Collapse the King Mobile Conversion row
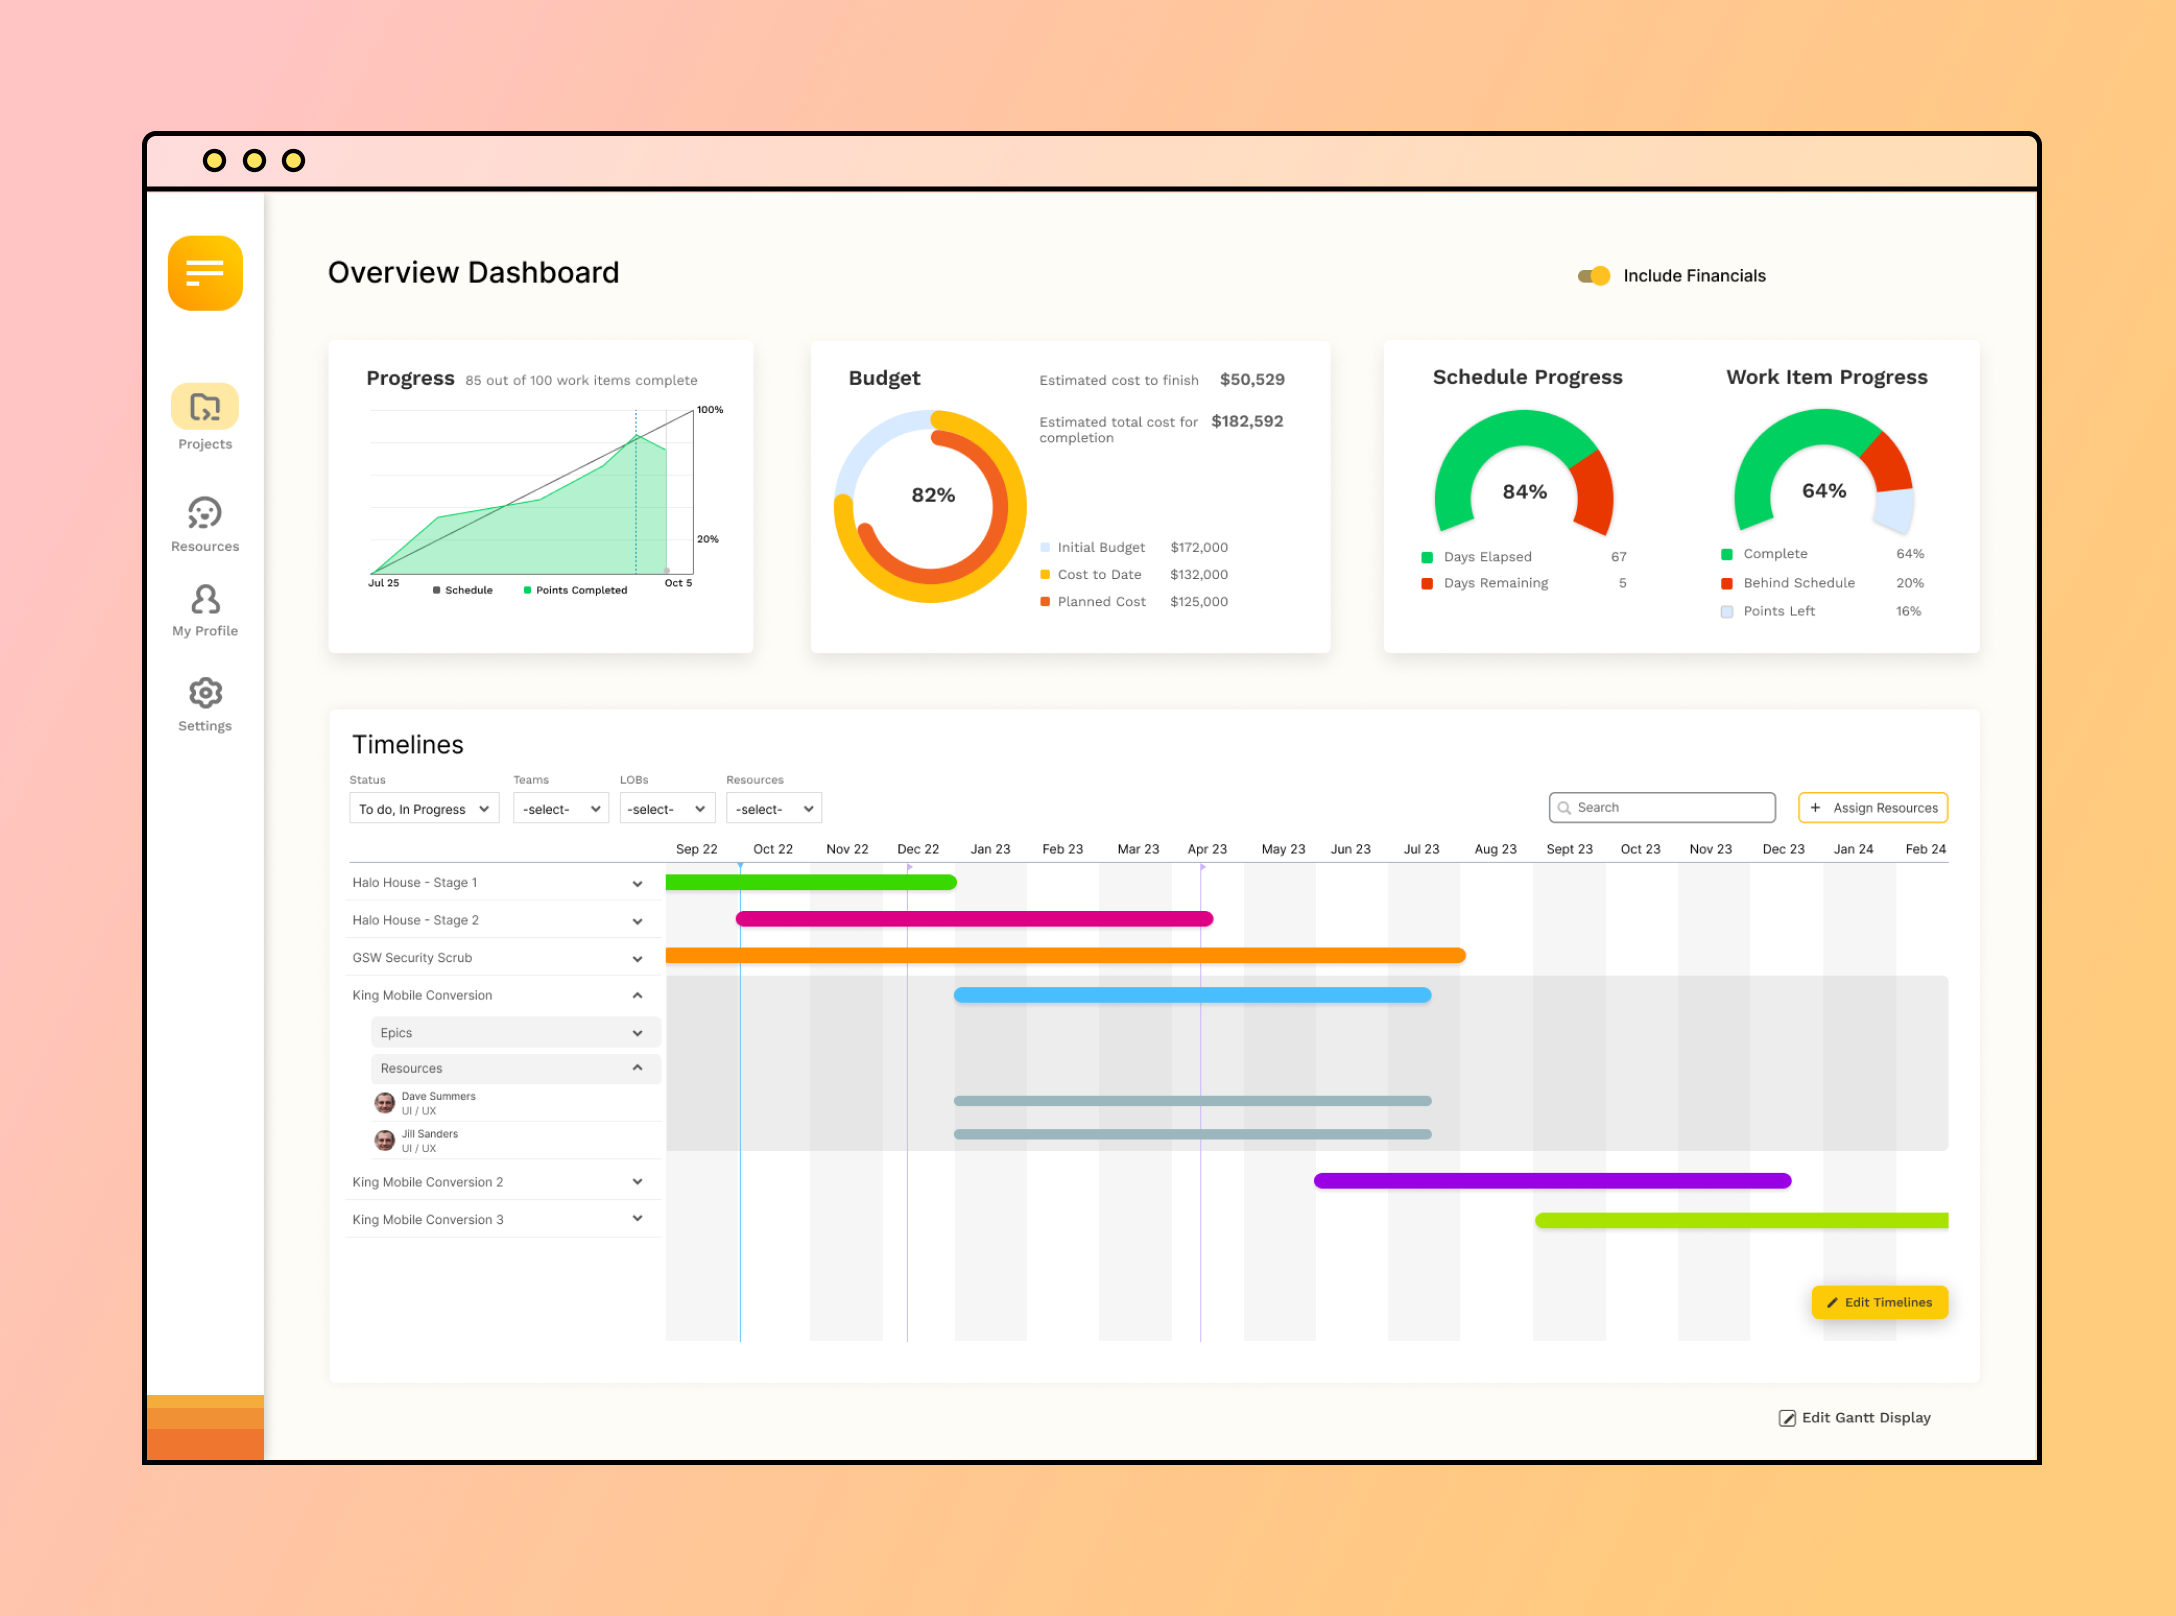 [x=637, y=996]
